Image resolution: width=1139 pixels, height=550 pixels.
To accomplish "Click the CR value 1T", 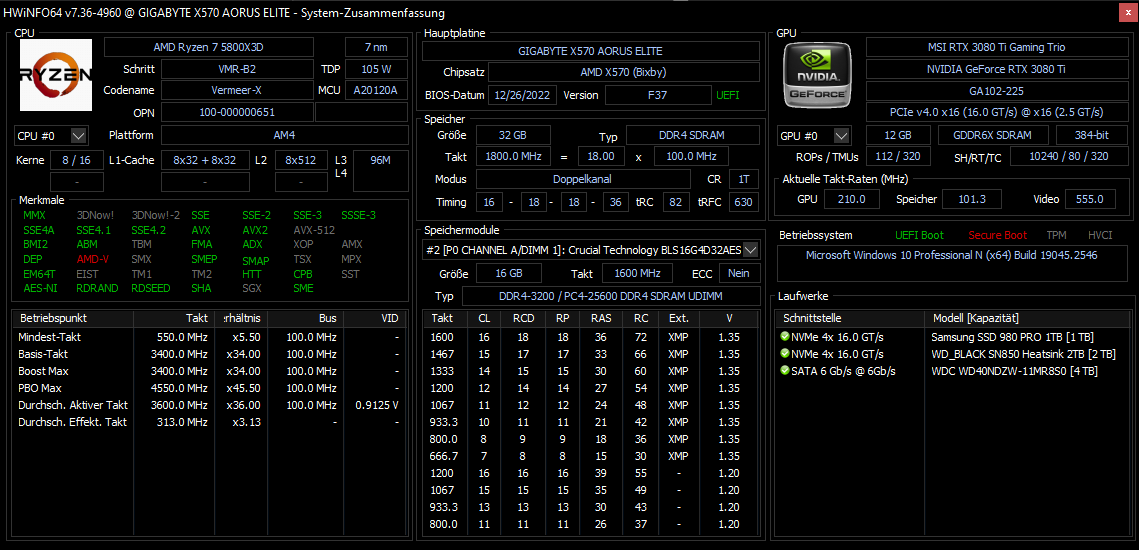I will pyautogui.click(x=743, y=179).
